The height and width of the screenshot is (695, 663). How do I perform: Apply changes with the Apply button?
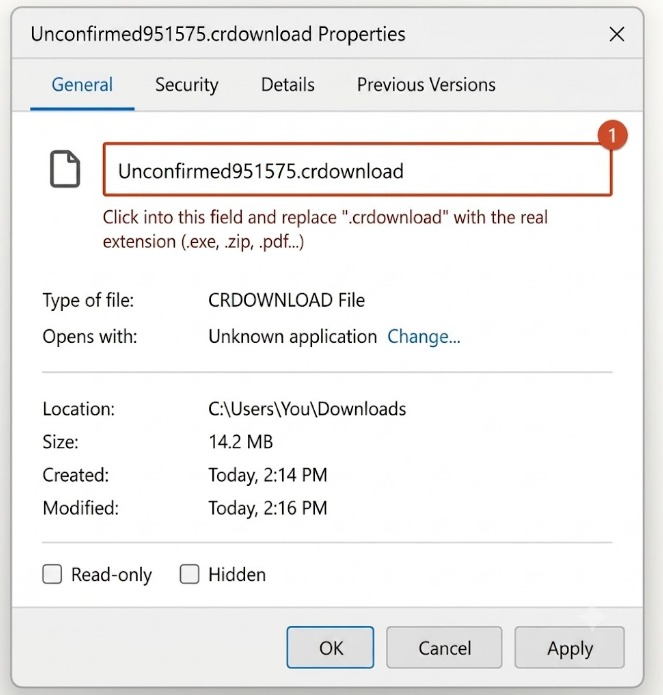(x=569, y=647)
